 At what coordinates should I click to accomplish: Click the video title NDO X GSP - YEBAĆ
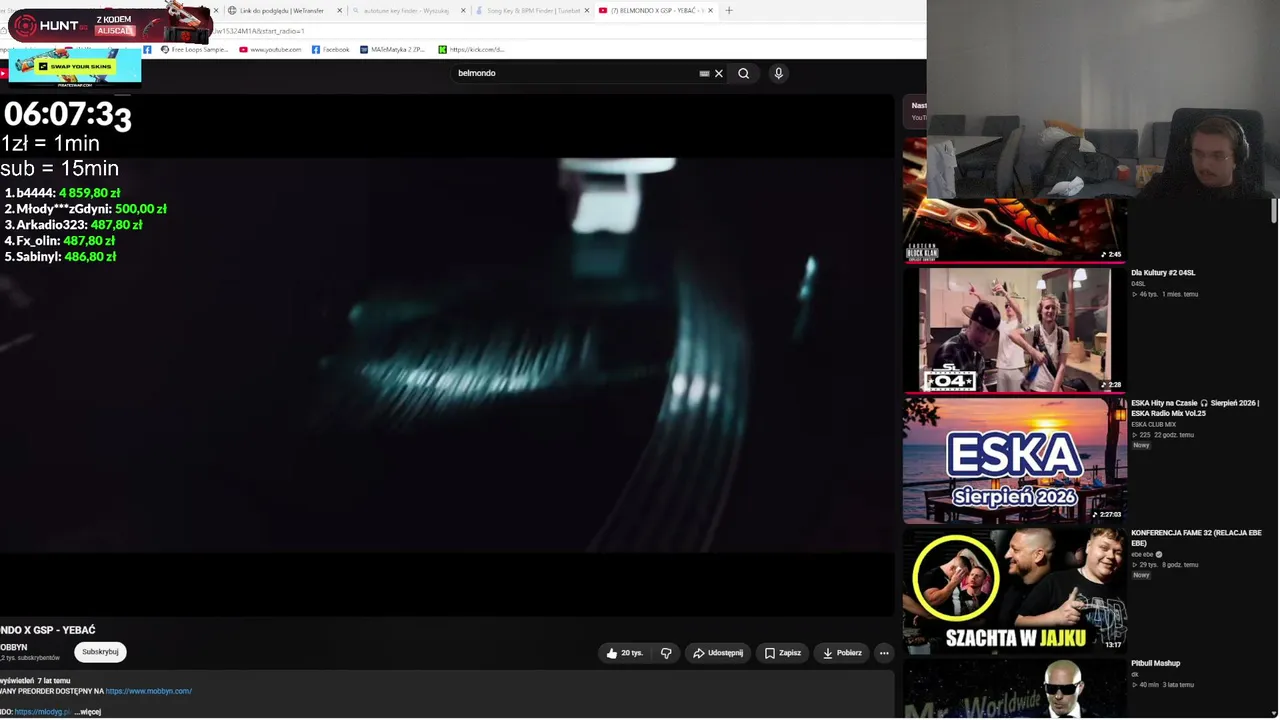[48, 630]
